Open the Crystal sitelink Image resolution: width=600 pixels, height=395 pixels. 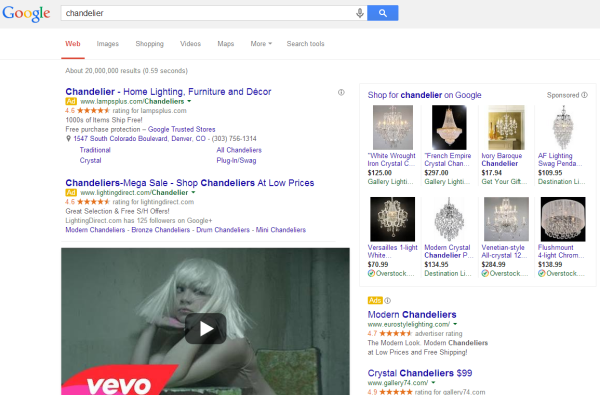(90, 160)
